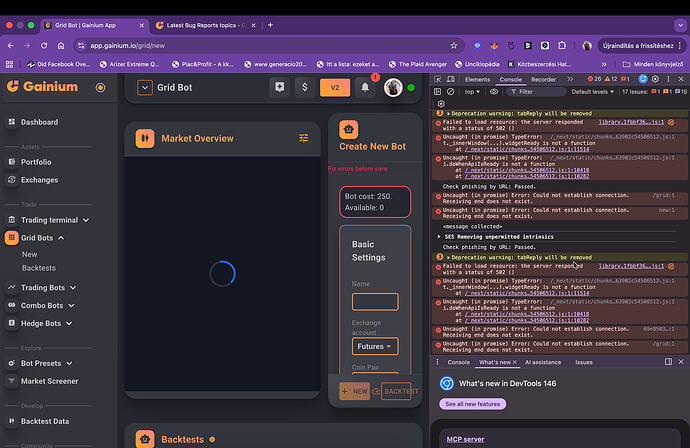This screenshot has width=690, height=448.
Task: Select the DevTools inspect element icon
Action: 437,79
